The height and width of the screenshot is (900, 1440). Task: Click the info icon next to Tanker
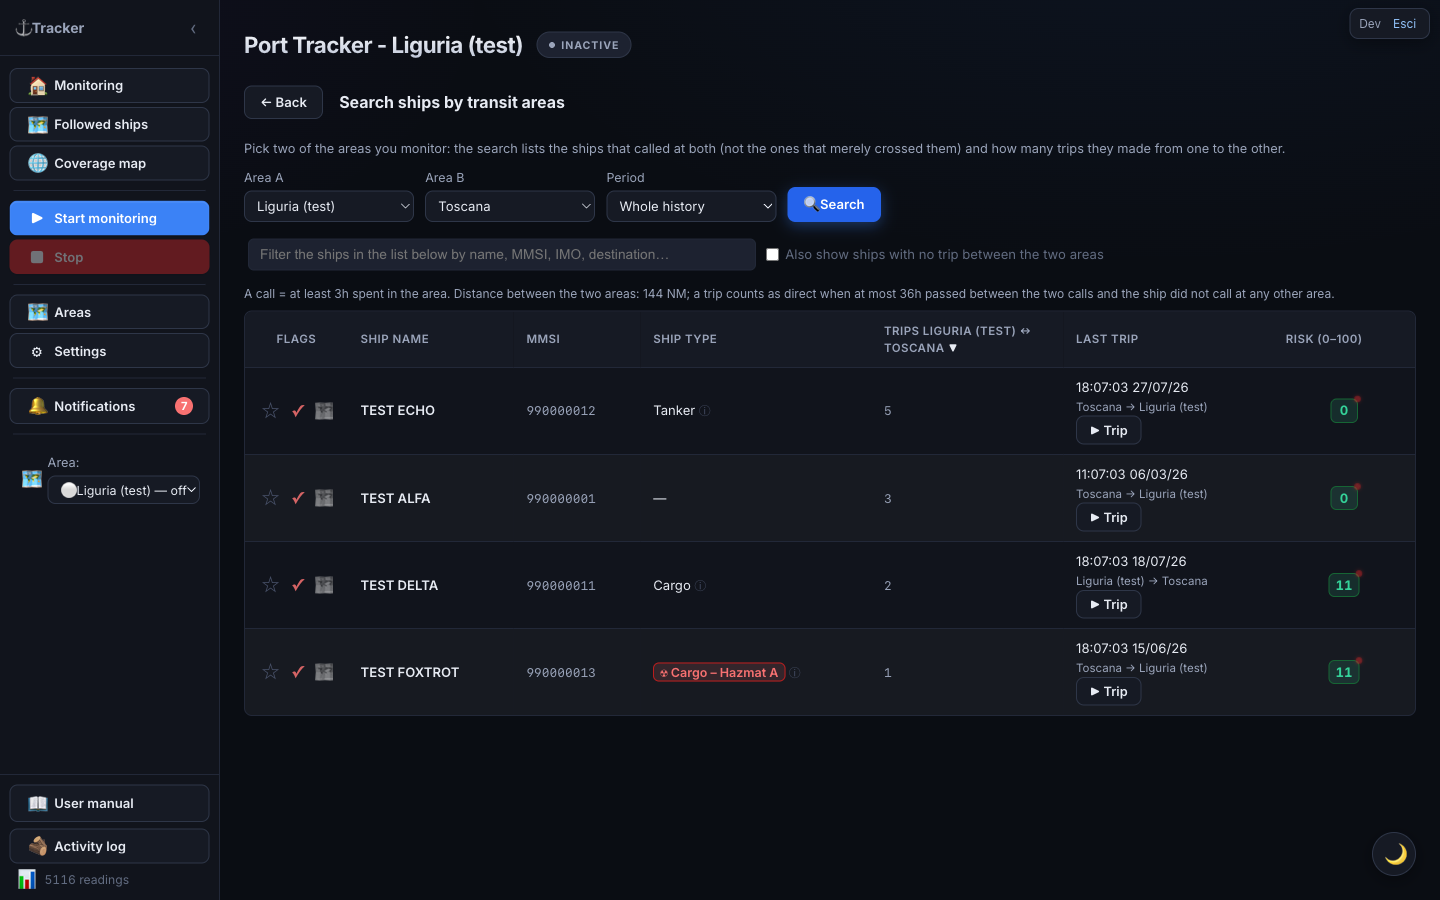pos(705,411)
